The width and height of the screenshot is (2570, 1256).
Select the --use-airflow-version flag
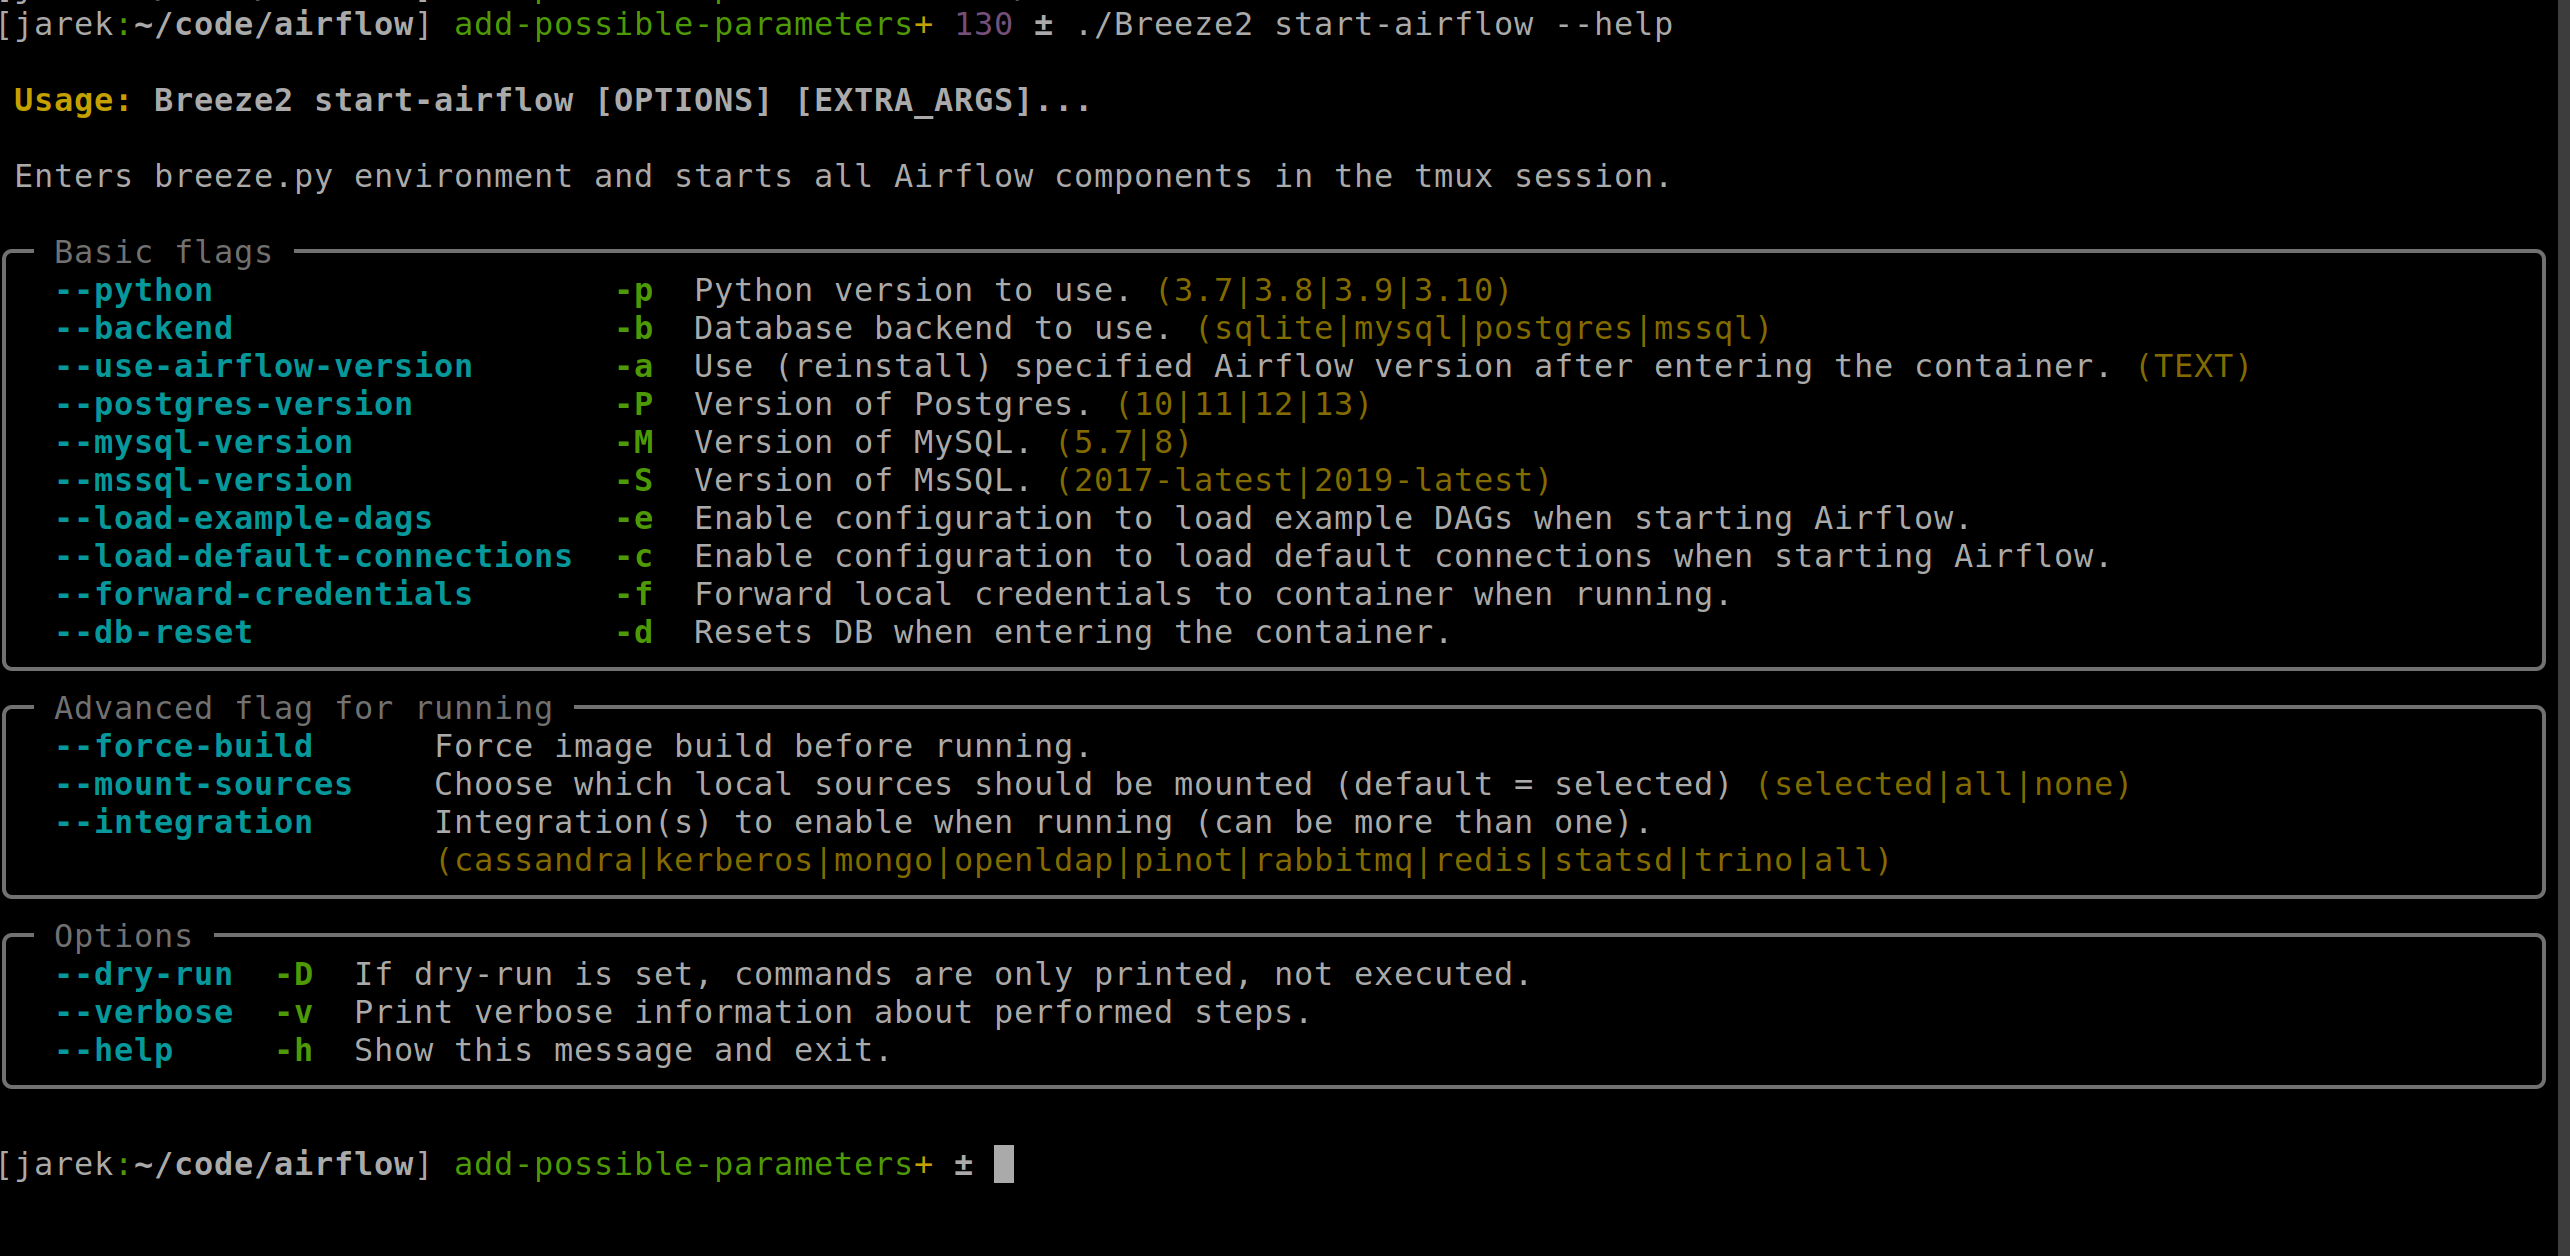click(x=263, y=367)
